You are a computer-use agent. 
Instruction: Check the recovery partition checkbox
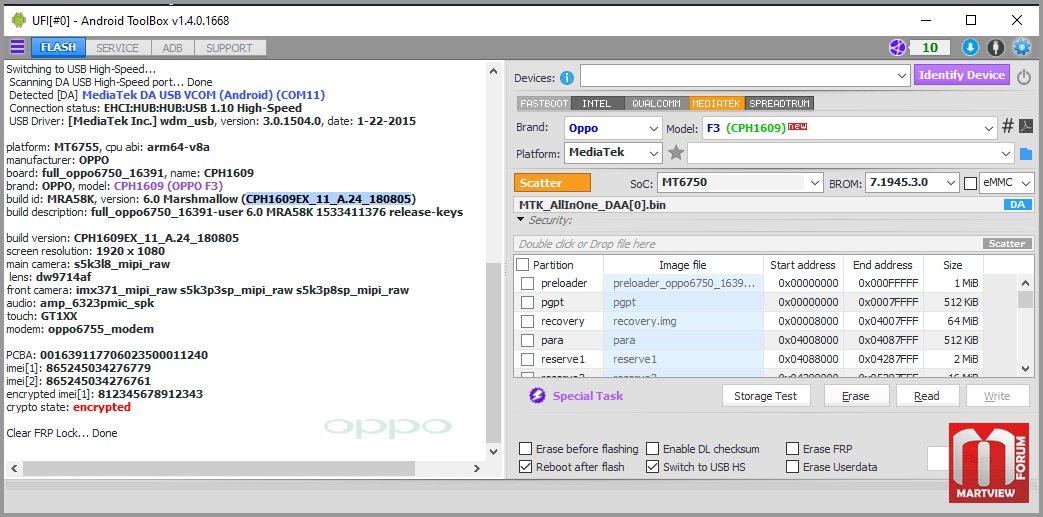click(527, 321)
